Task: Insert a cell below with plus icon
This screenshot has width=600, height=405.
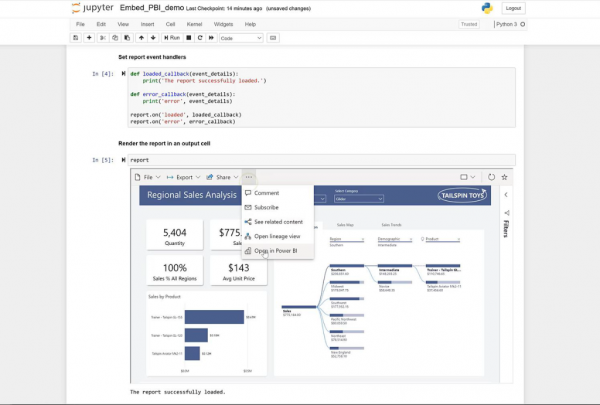Action: point(89,38)
